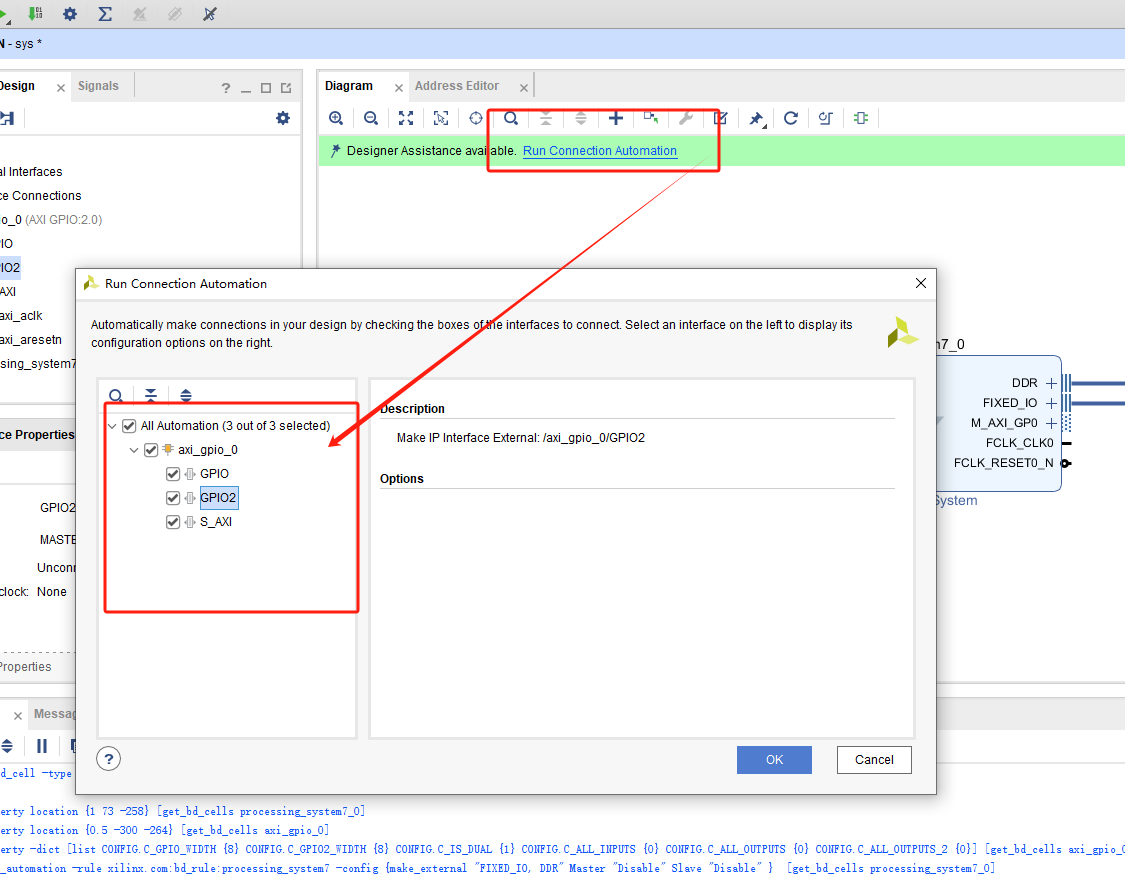Viewport: 1125px width, 877px height.
Task: Float the Design panel with the pop-out icon
Action: click(x=286, y=88)
